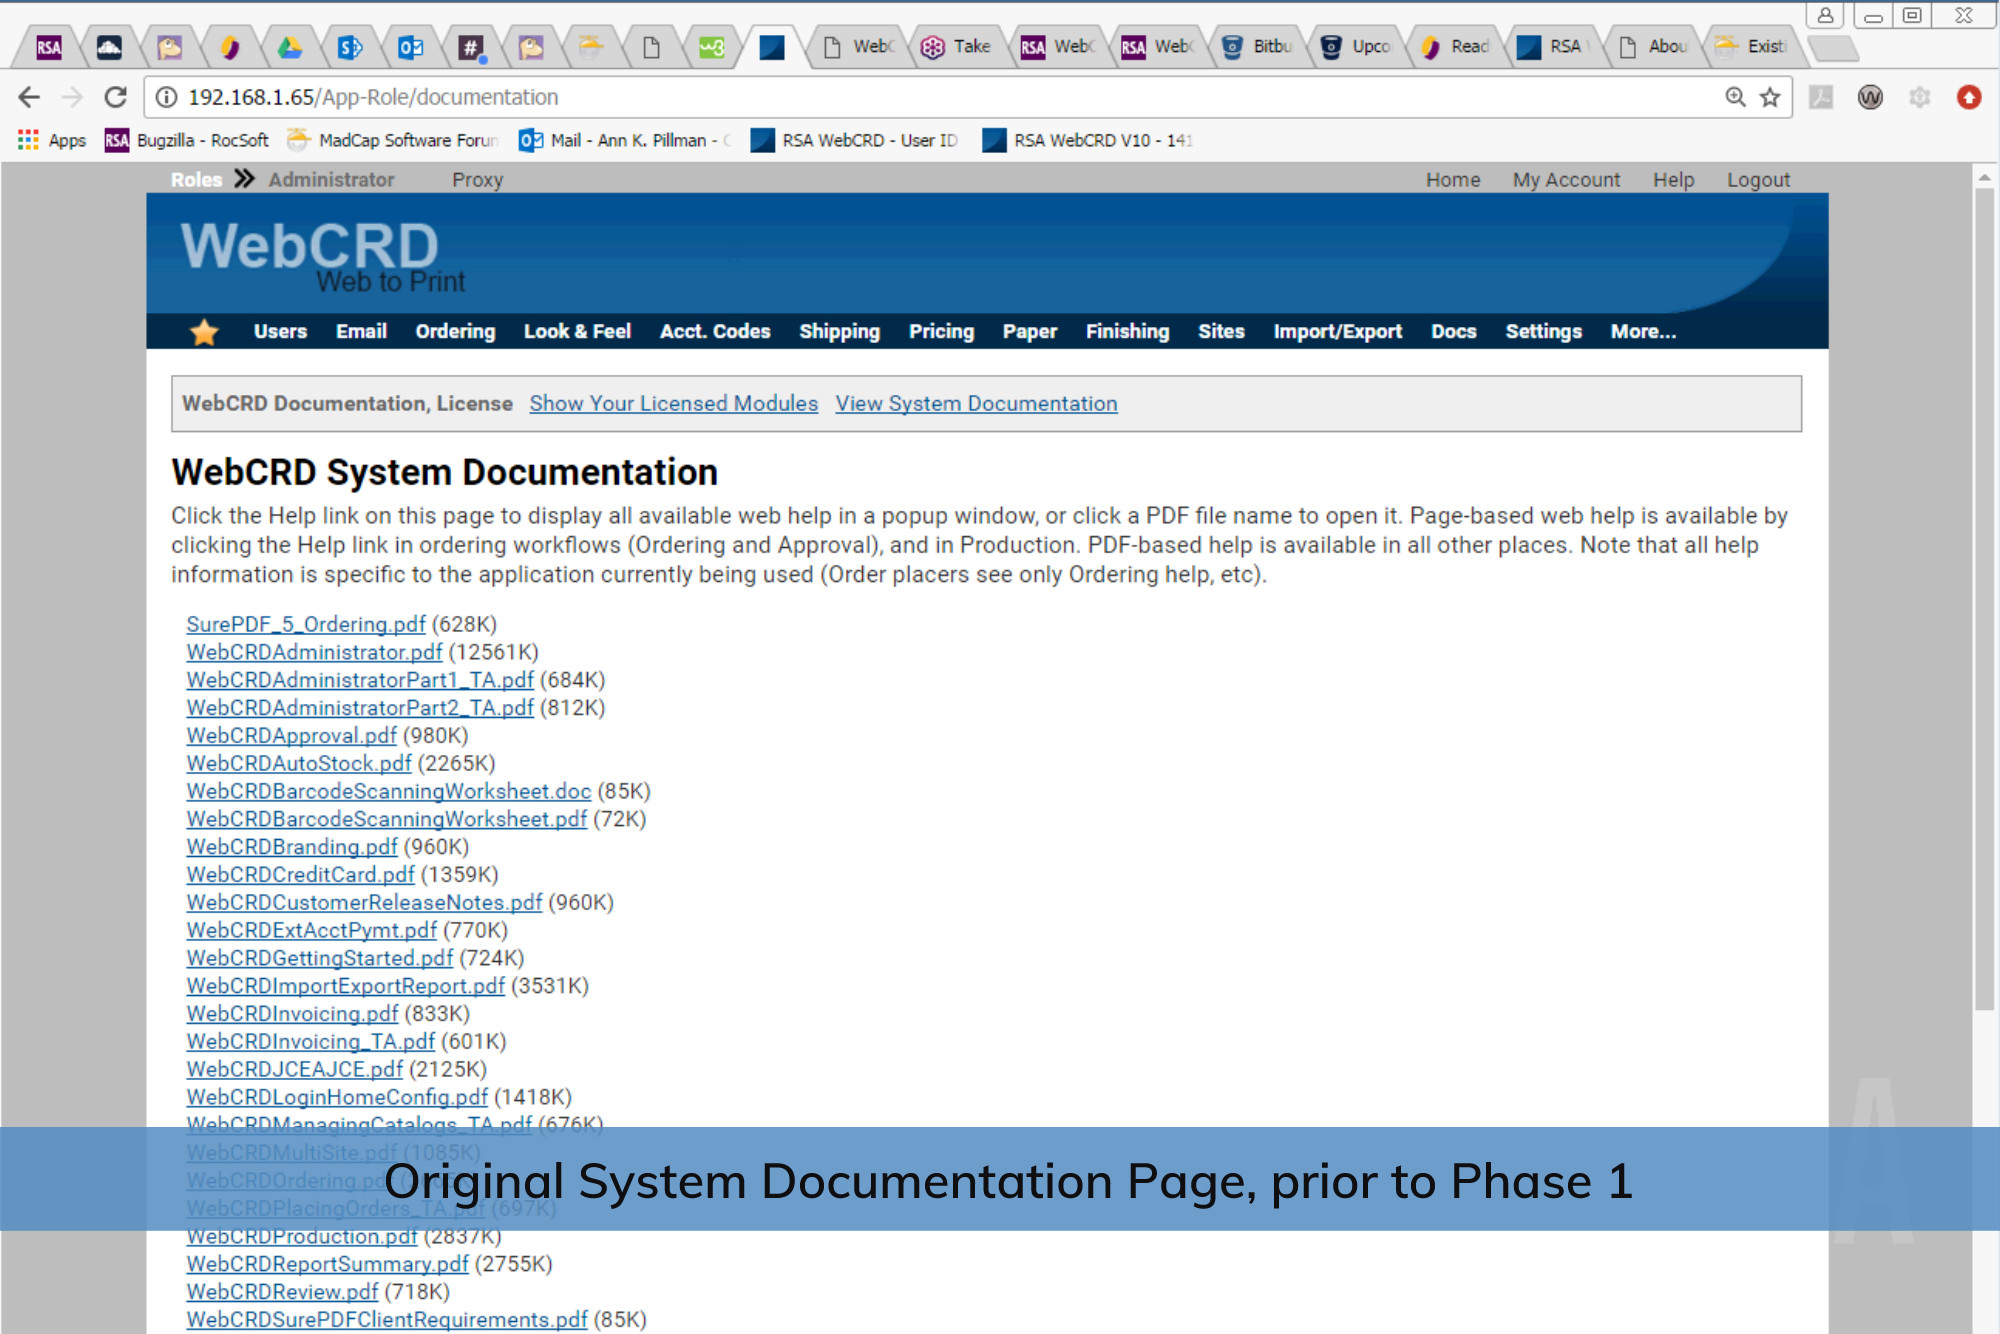
Task: Switch to the Google Drive browser tab
Action: point(290,47)
